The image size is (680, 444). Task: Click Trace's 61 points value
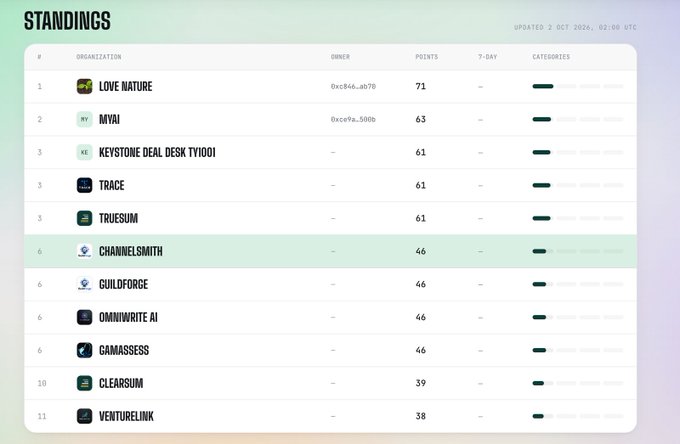pyautogui.click(x=421, y=185)
